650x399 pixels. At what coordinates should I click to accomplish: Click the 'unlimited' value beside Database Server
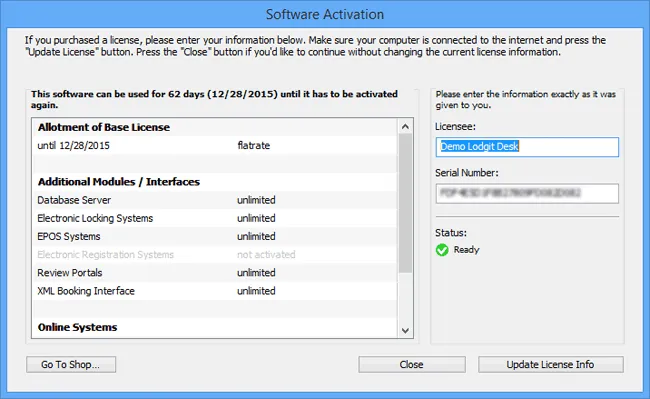tap(256, 200)
